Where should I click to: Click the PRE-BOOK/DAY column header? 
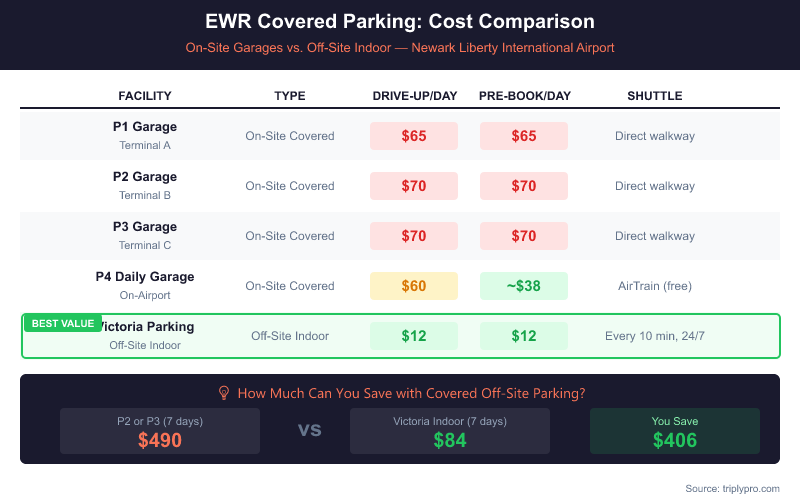coord(524,96)
